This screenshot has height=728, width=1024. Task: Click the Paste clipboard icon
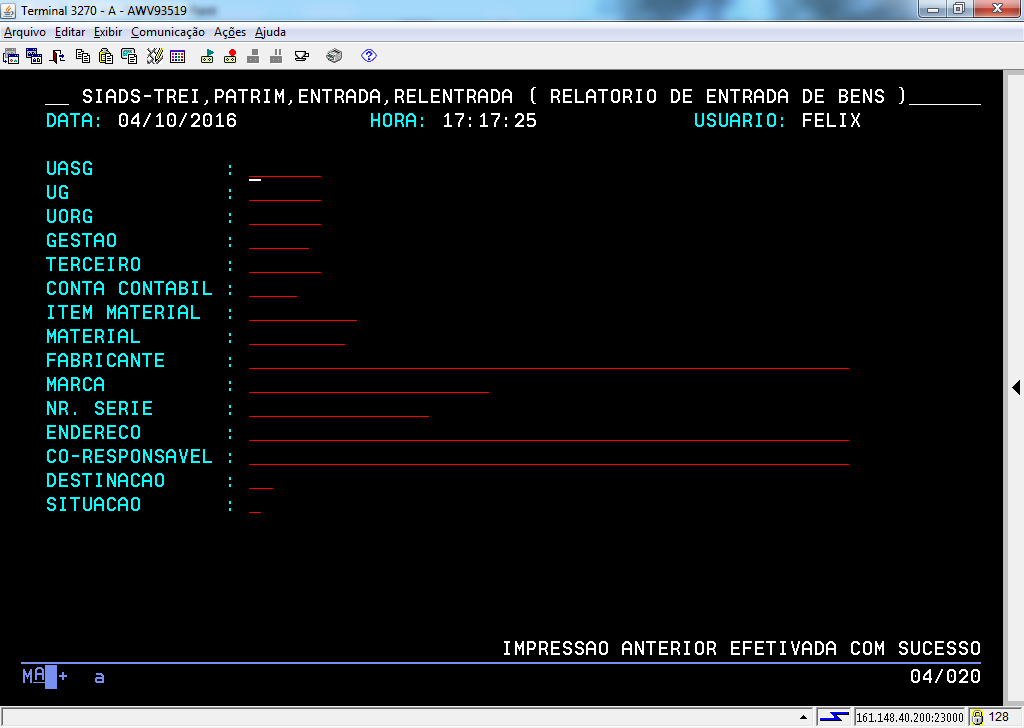click(106, 56)
